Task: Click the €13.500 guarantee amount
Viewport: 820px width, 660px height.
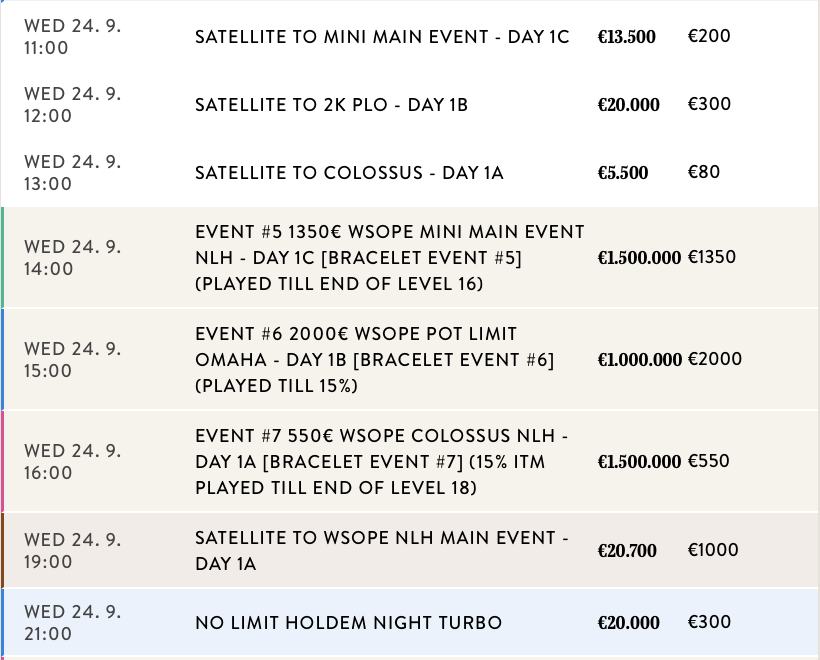Action: 626,38
